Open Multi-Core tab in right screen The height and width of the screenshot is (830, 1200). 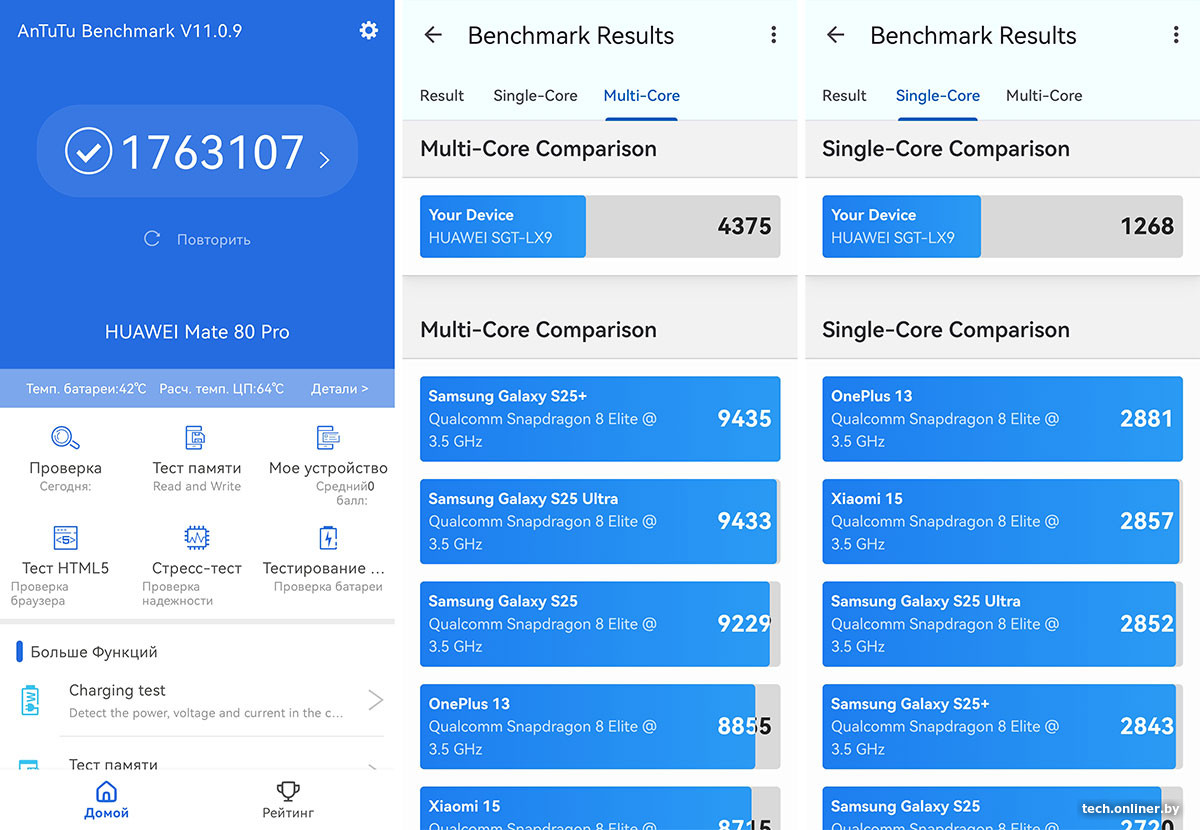1044,96
